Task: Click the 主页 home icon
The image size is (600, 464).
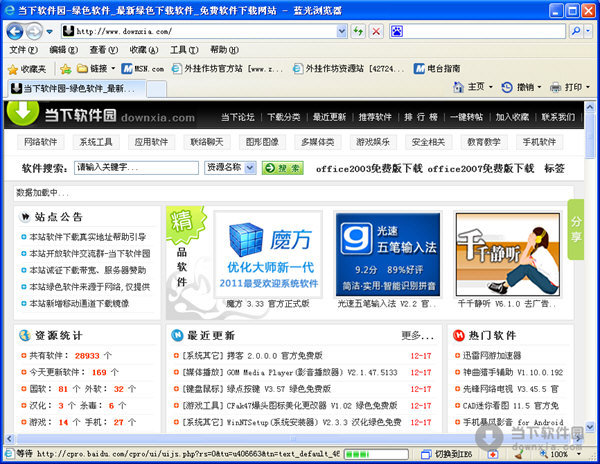Action: [x=458, y=87]
